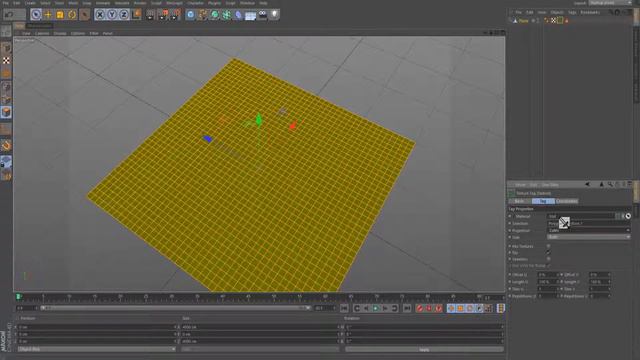This screenshot has height=360, width=640.
Task: Open the floor environment icon
Action: (251, 16)
